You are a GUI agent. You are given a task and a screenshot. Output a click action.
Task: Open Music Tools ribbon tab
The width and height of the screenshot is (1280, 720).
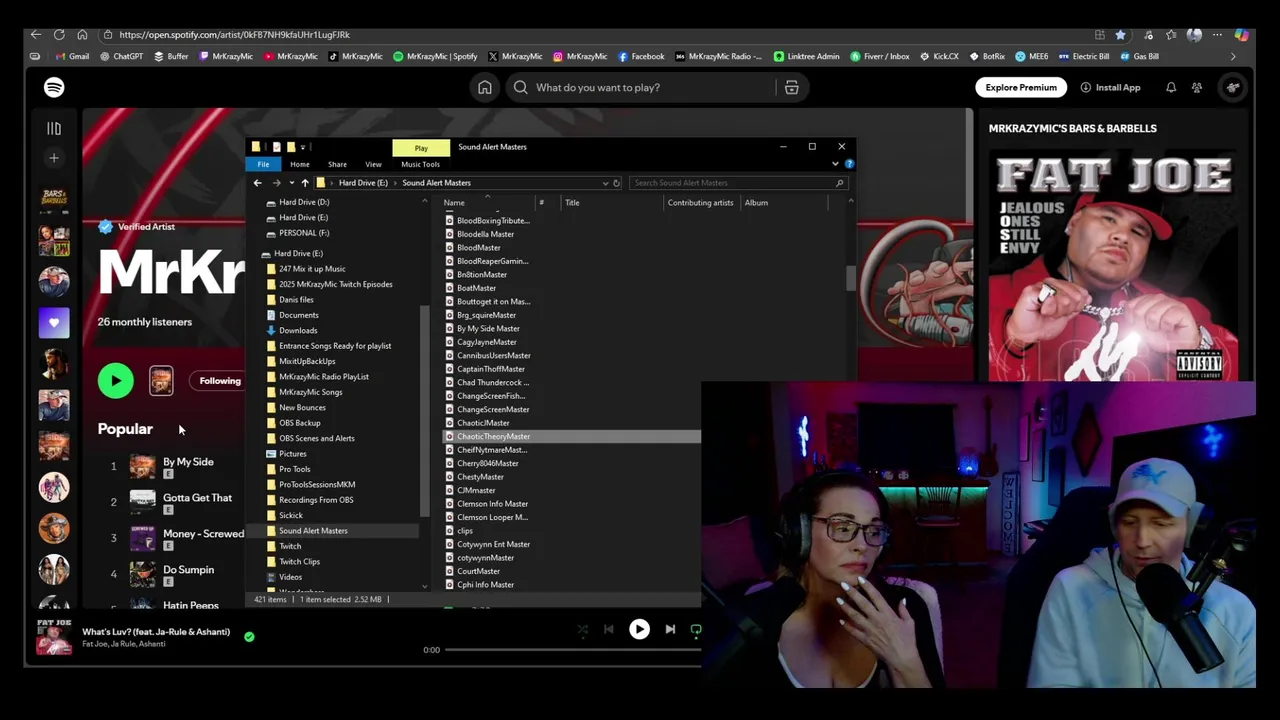(x=420, y=164)
